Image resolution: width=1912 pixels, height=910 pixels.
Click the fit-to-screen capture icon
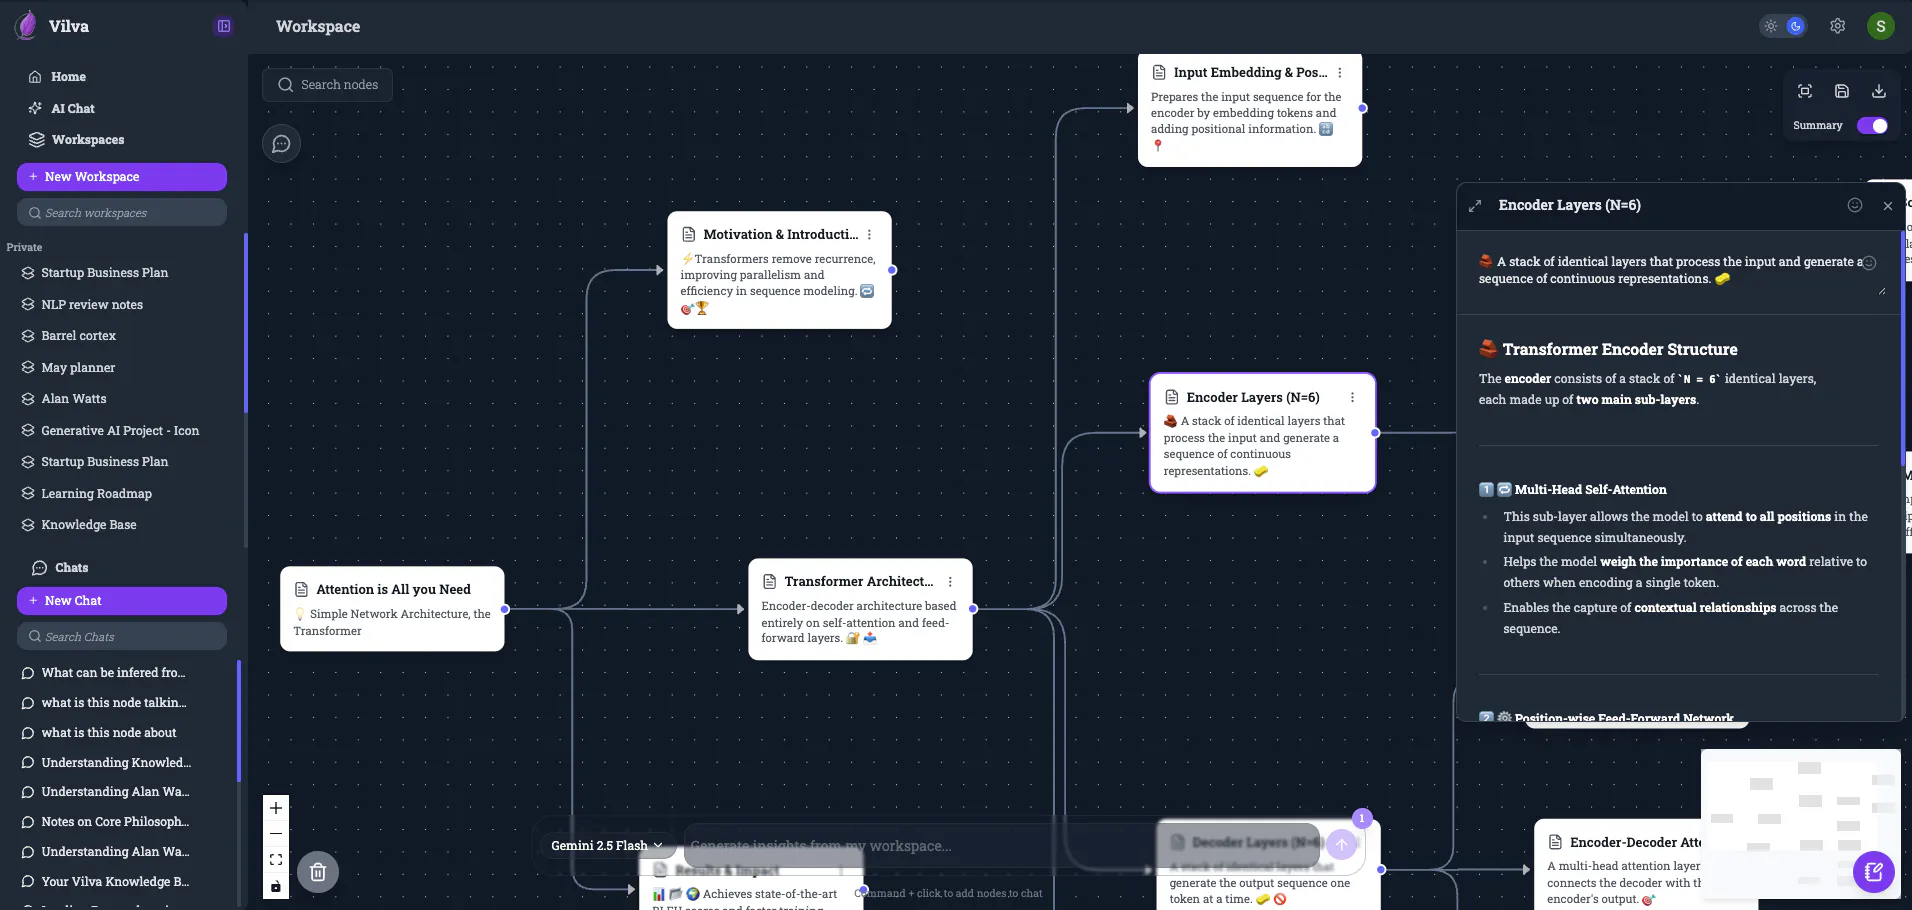(1805, 91)
